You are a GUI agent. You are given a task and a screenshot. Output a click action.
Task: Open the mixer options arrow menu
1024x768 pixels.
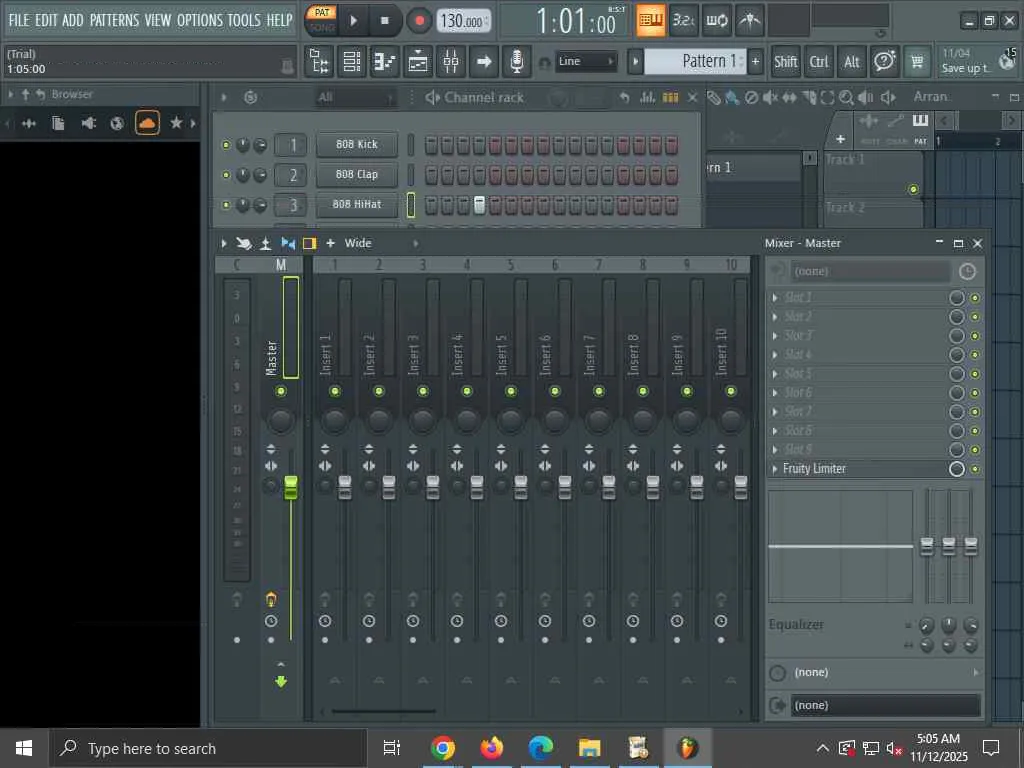tap(224, 244)
